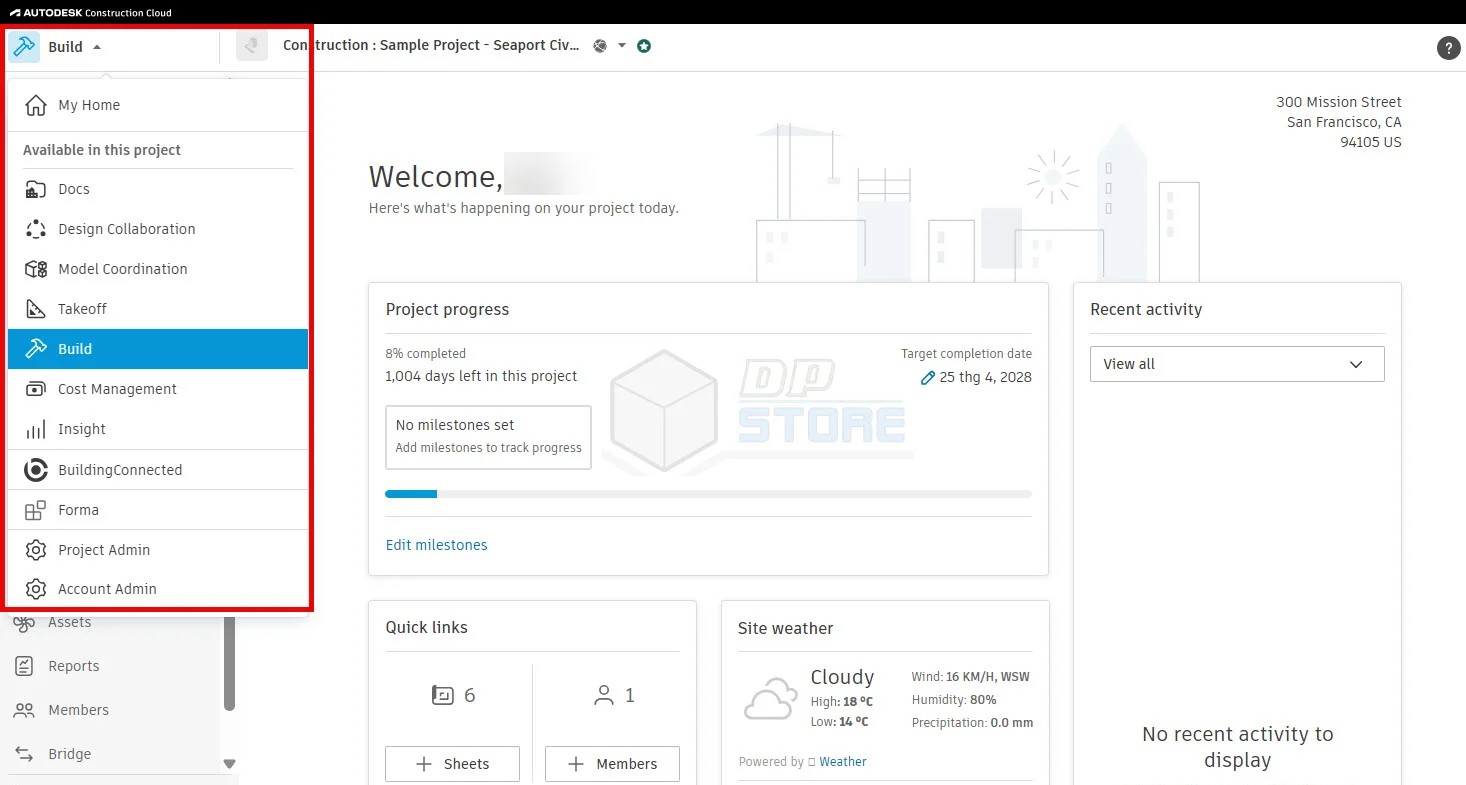Image resolution: width=1466 pixels, height=785 pixels.
Task: Open the Weather provider link
Action: [x=843, y=762]
